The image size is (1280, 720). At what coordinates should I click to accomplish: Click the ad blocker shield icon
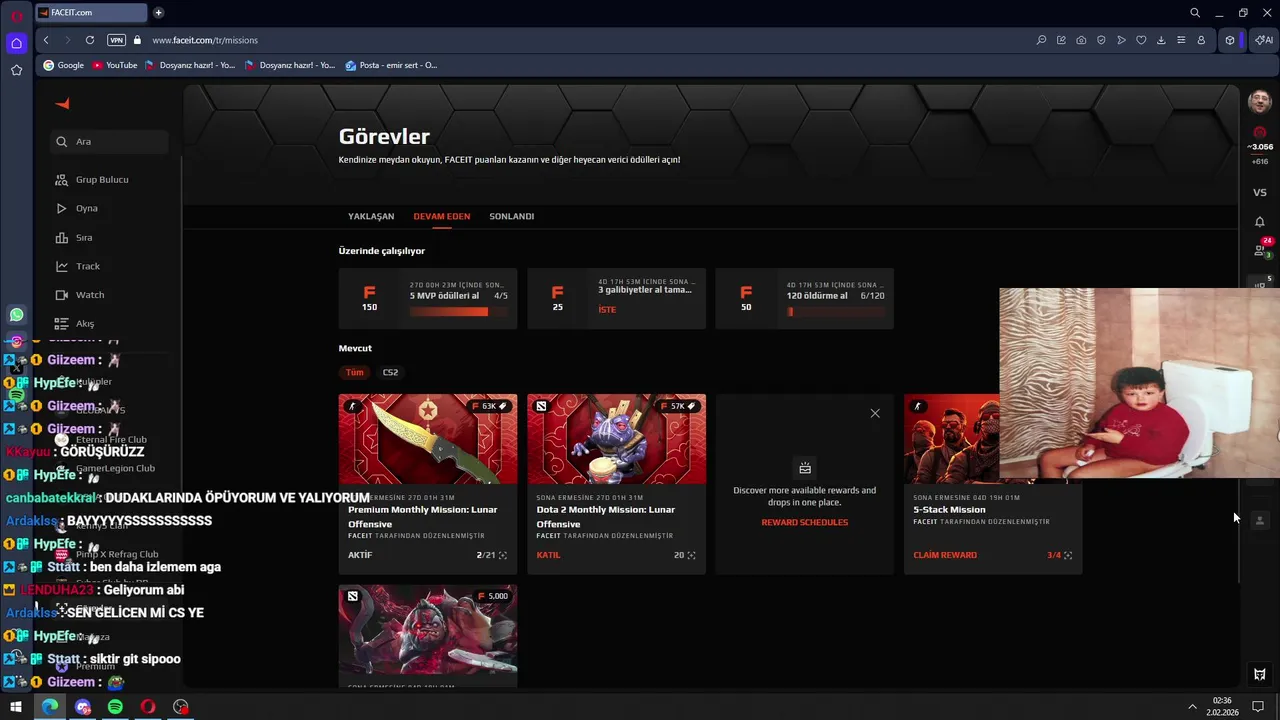coord(1101,40)
